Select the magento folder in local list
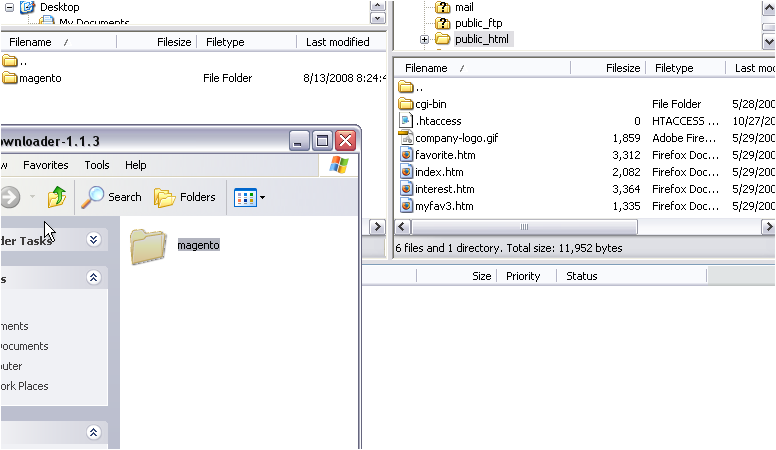 click(40, 78)
